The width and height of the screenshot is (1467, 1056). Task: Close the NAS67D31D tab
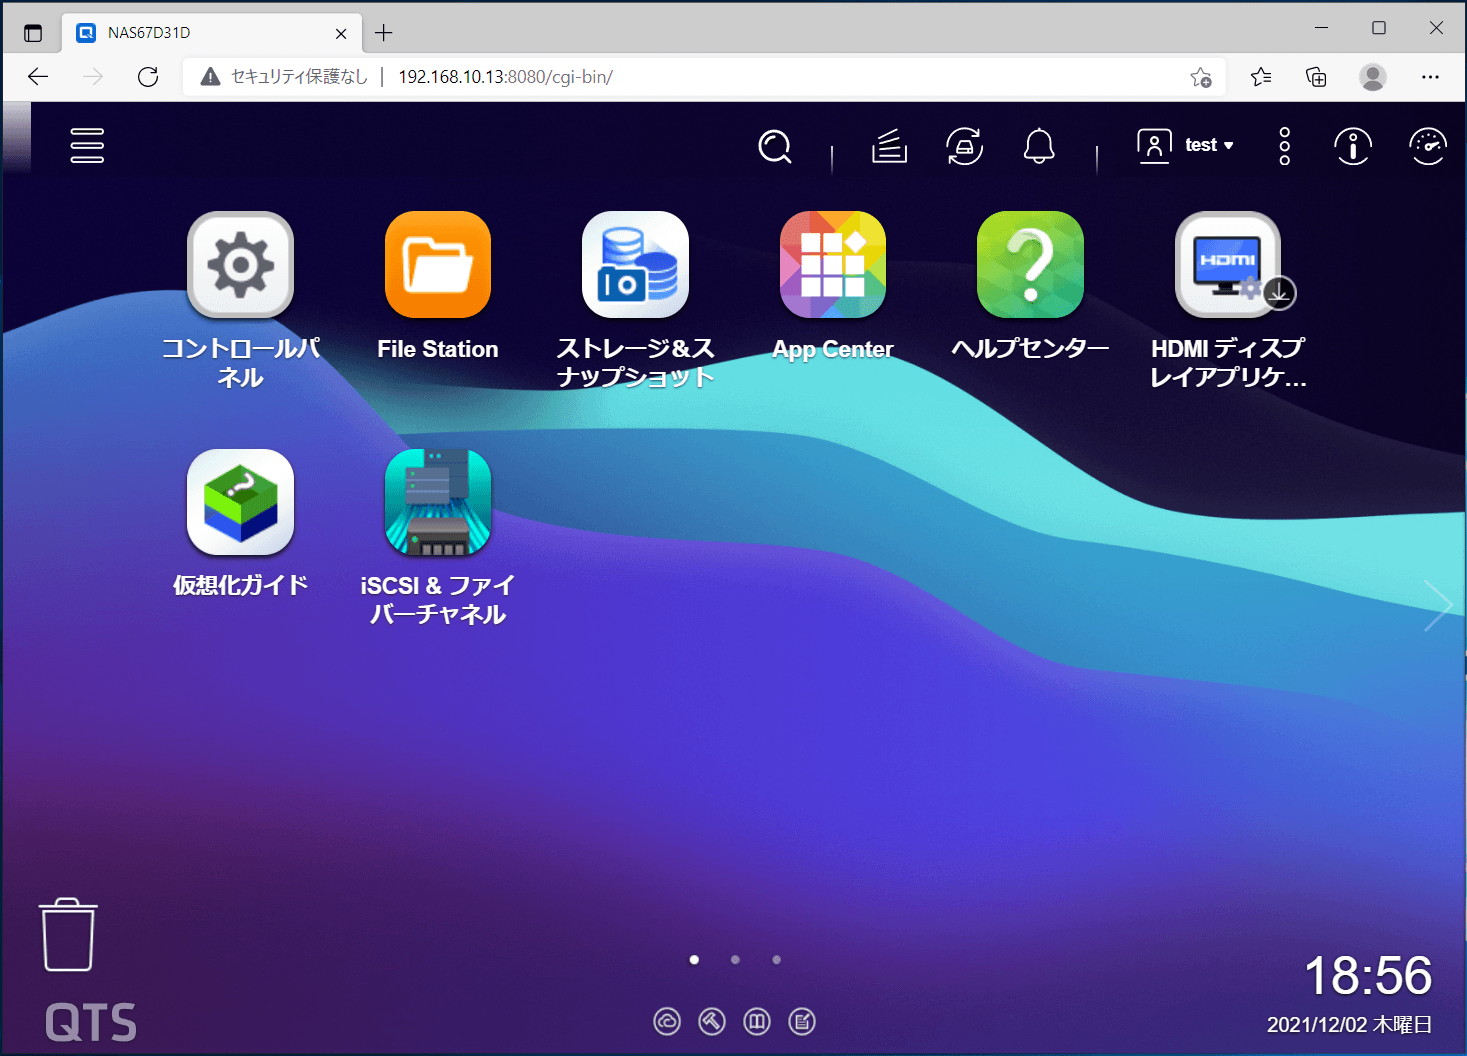(341, 33)
